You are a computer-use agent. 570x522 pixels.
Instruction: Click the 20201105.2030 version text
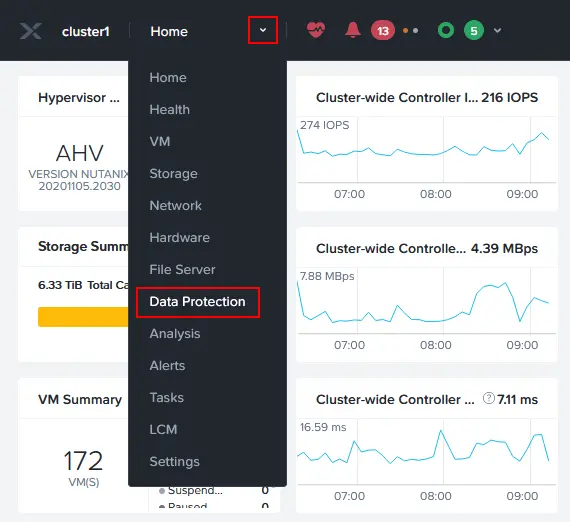click(x=80, y=186)
